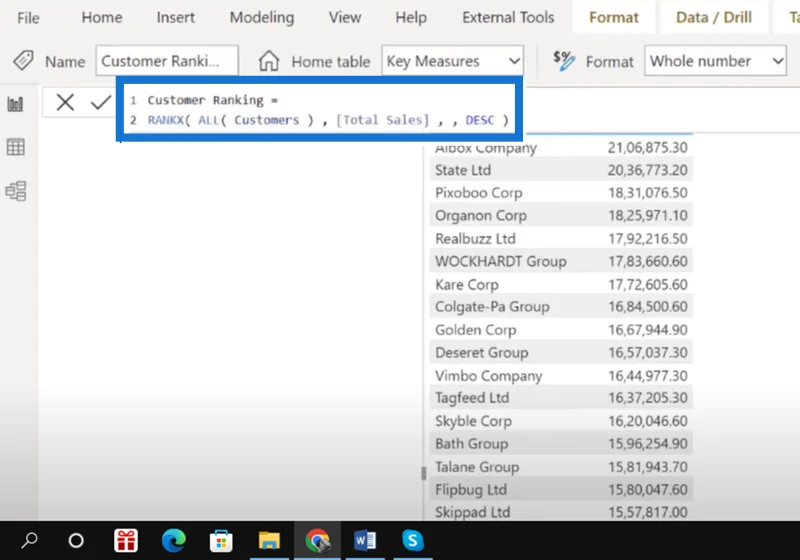Select the WOCKHARDT Group row
This screenshot has width=800, height=560.
(x=561, y=261)
